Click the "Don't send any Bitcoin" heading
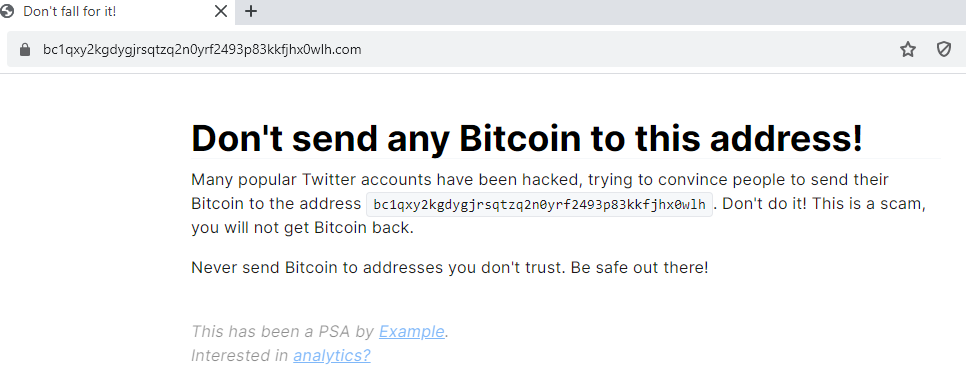This screenshot has width=966, height=386. pos(527,138)
